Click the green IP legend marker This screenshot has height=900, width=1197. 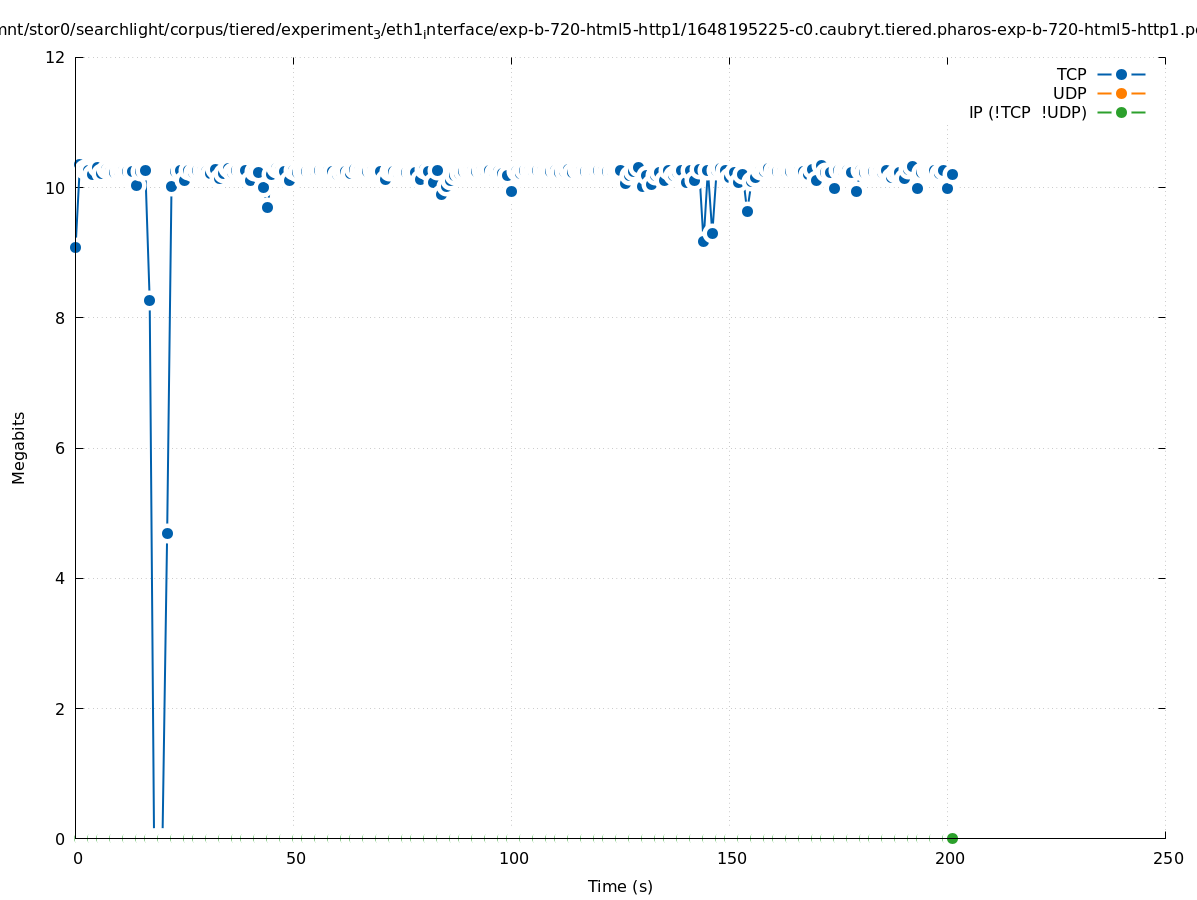tap(1121, 112)
